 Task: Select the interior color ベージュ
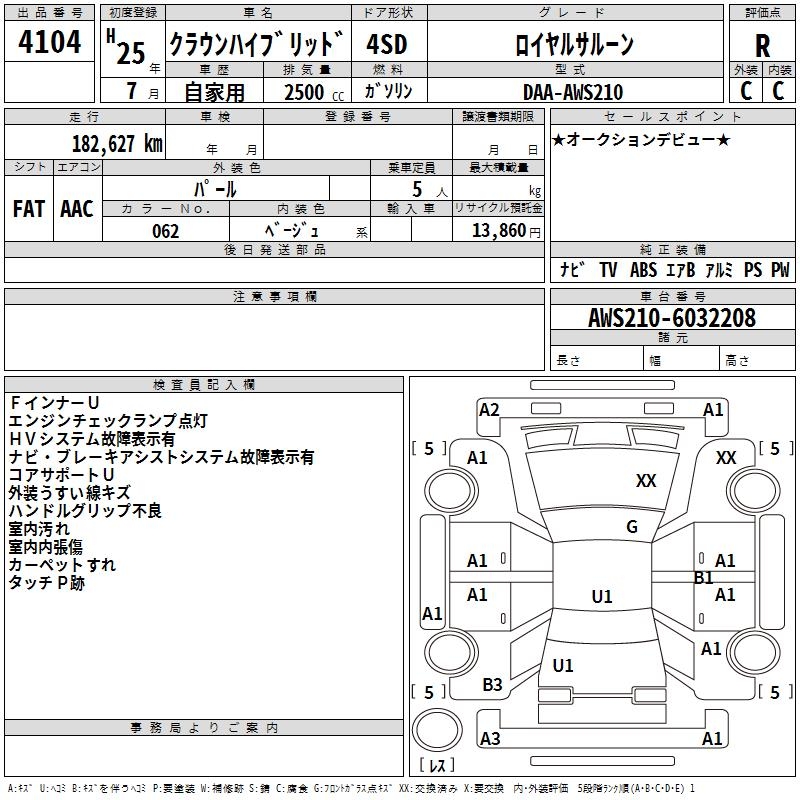(x=292, y=230)
